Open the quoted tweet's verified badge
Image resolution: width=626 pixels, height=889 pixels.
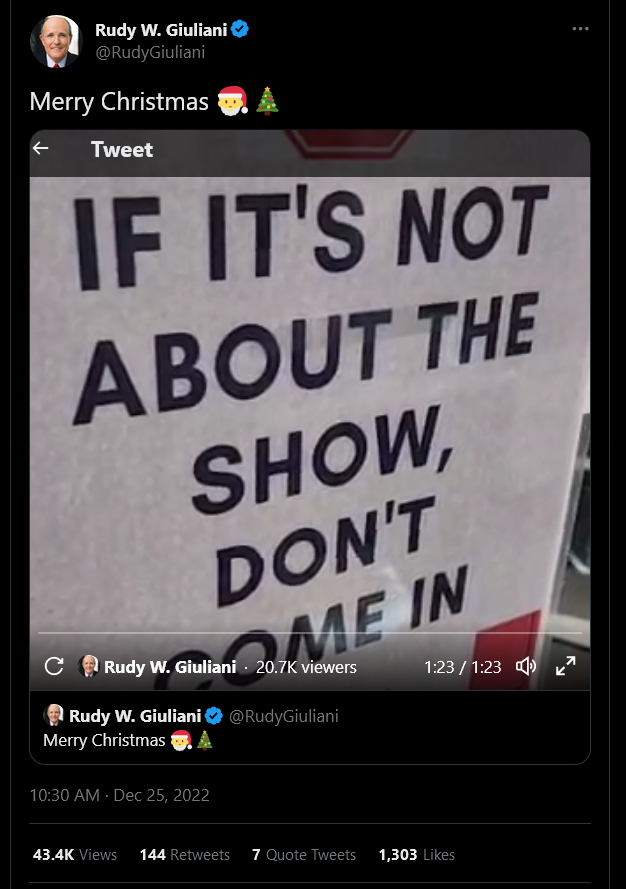point(214,716)
